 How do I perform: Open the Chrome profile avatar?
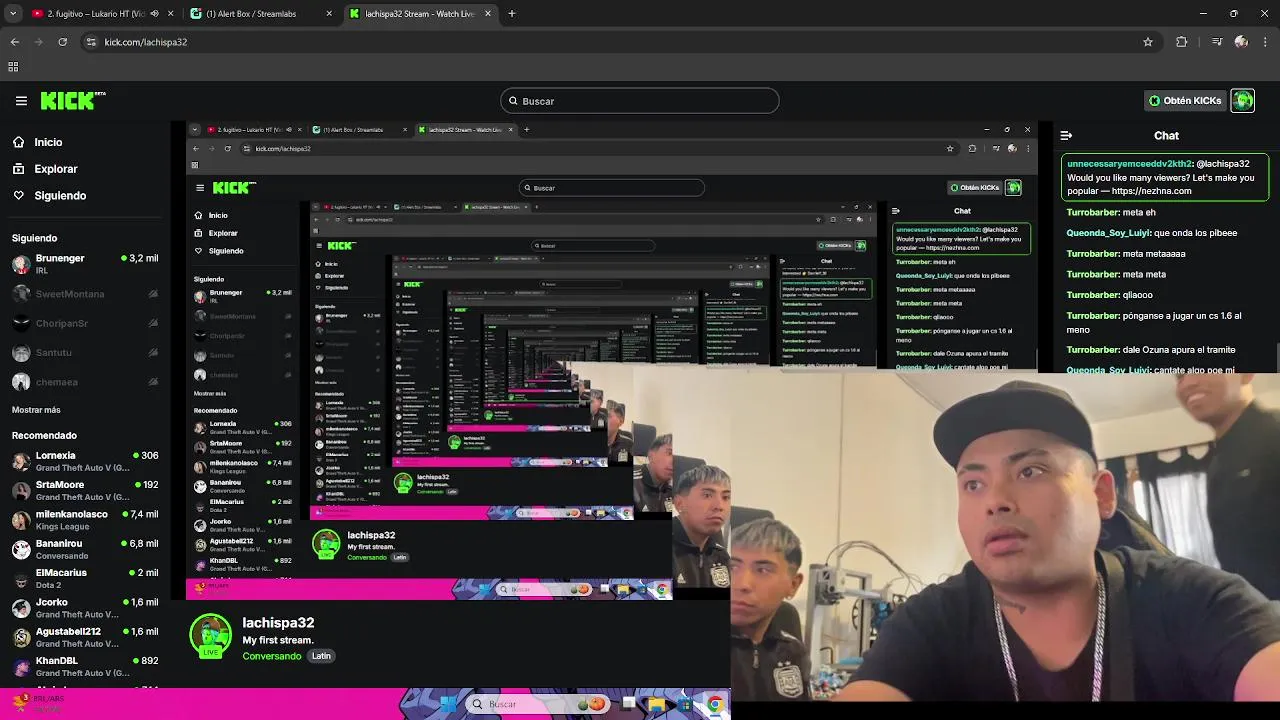[x=1241, y=42]
